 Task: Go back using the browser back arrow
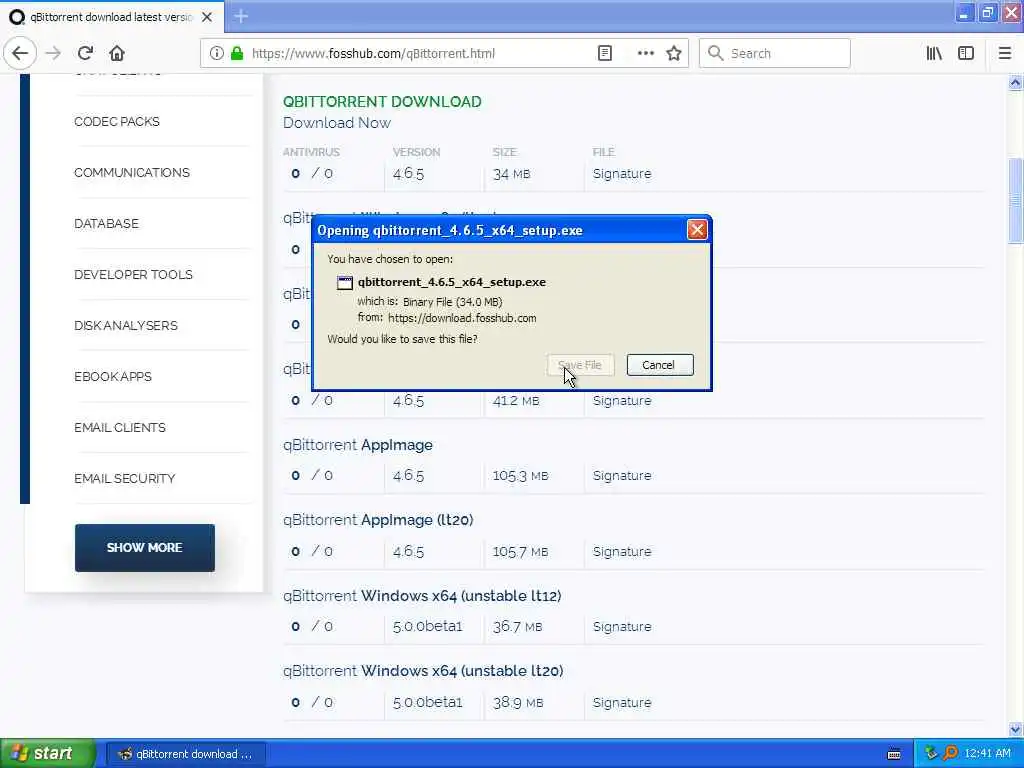20,53
